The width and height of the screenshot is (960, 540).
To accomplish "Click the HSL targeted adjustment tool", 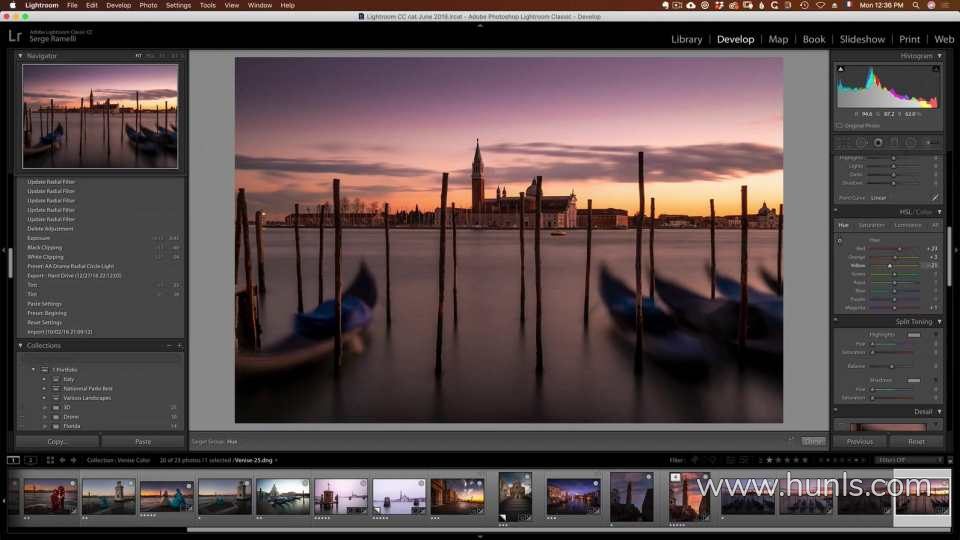I will (840, 240).
